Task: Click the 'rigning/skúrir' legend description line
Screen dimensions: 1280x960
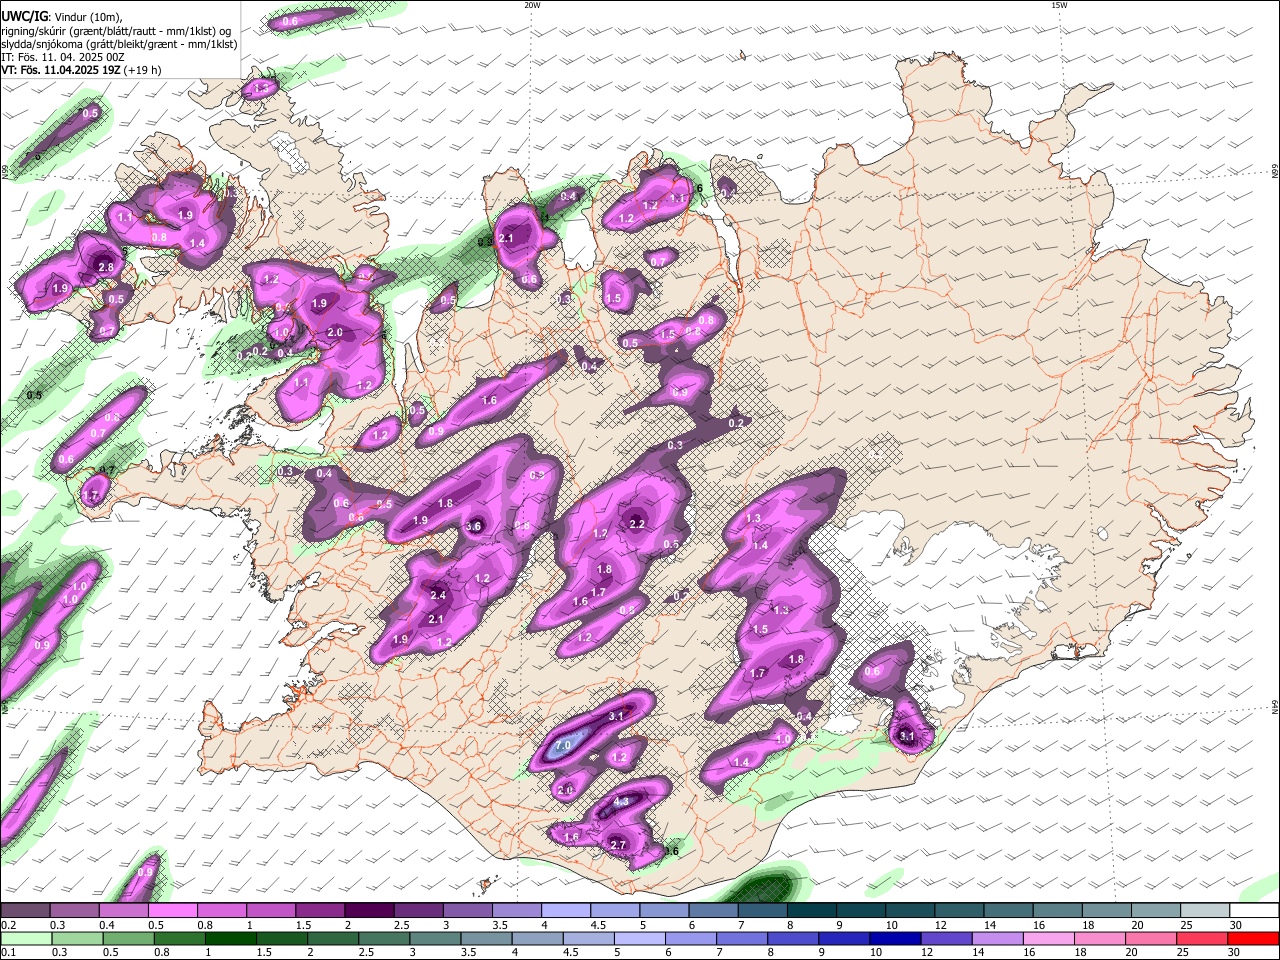Action: coord(116,31)
